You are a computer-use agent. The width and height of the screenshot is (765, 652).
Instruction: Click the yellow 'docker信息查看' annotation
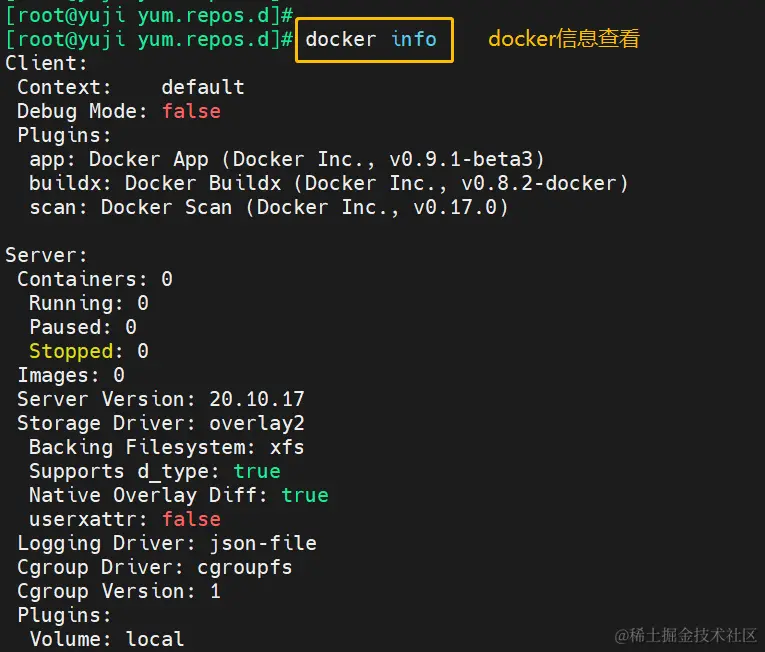tap(564, 39)
